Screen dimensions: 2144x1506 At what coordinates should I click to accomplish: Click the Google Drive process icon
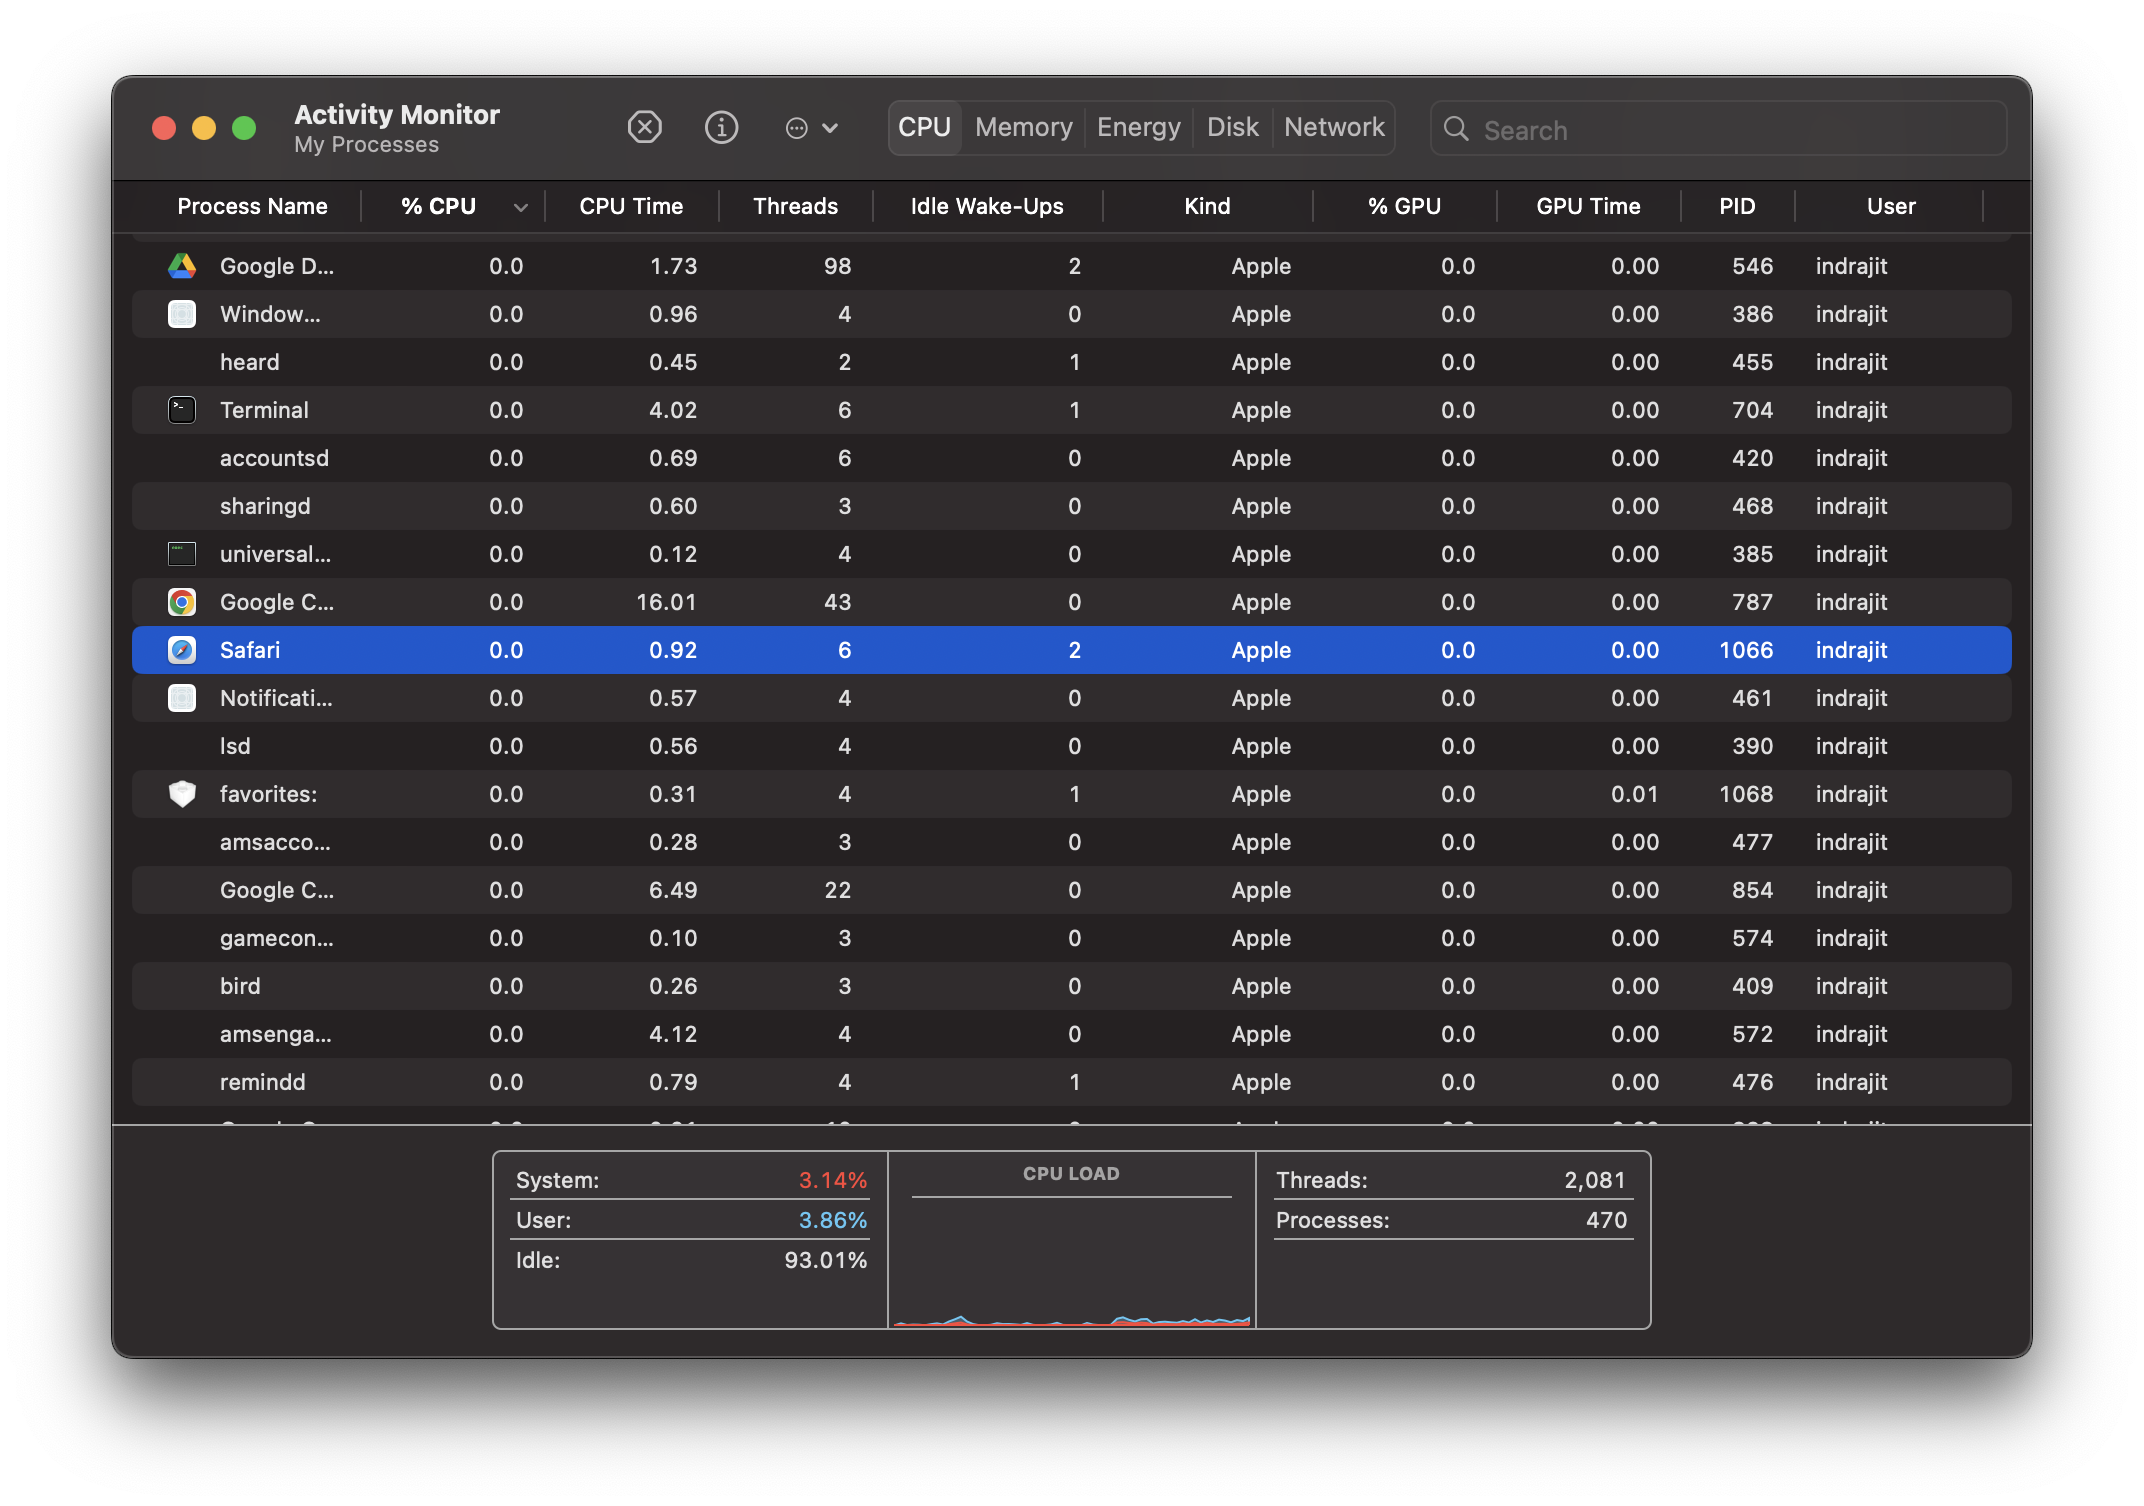click(x=182, y=266)
